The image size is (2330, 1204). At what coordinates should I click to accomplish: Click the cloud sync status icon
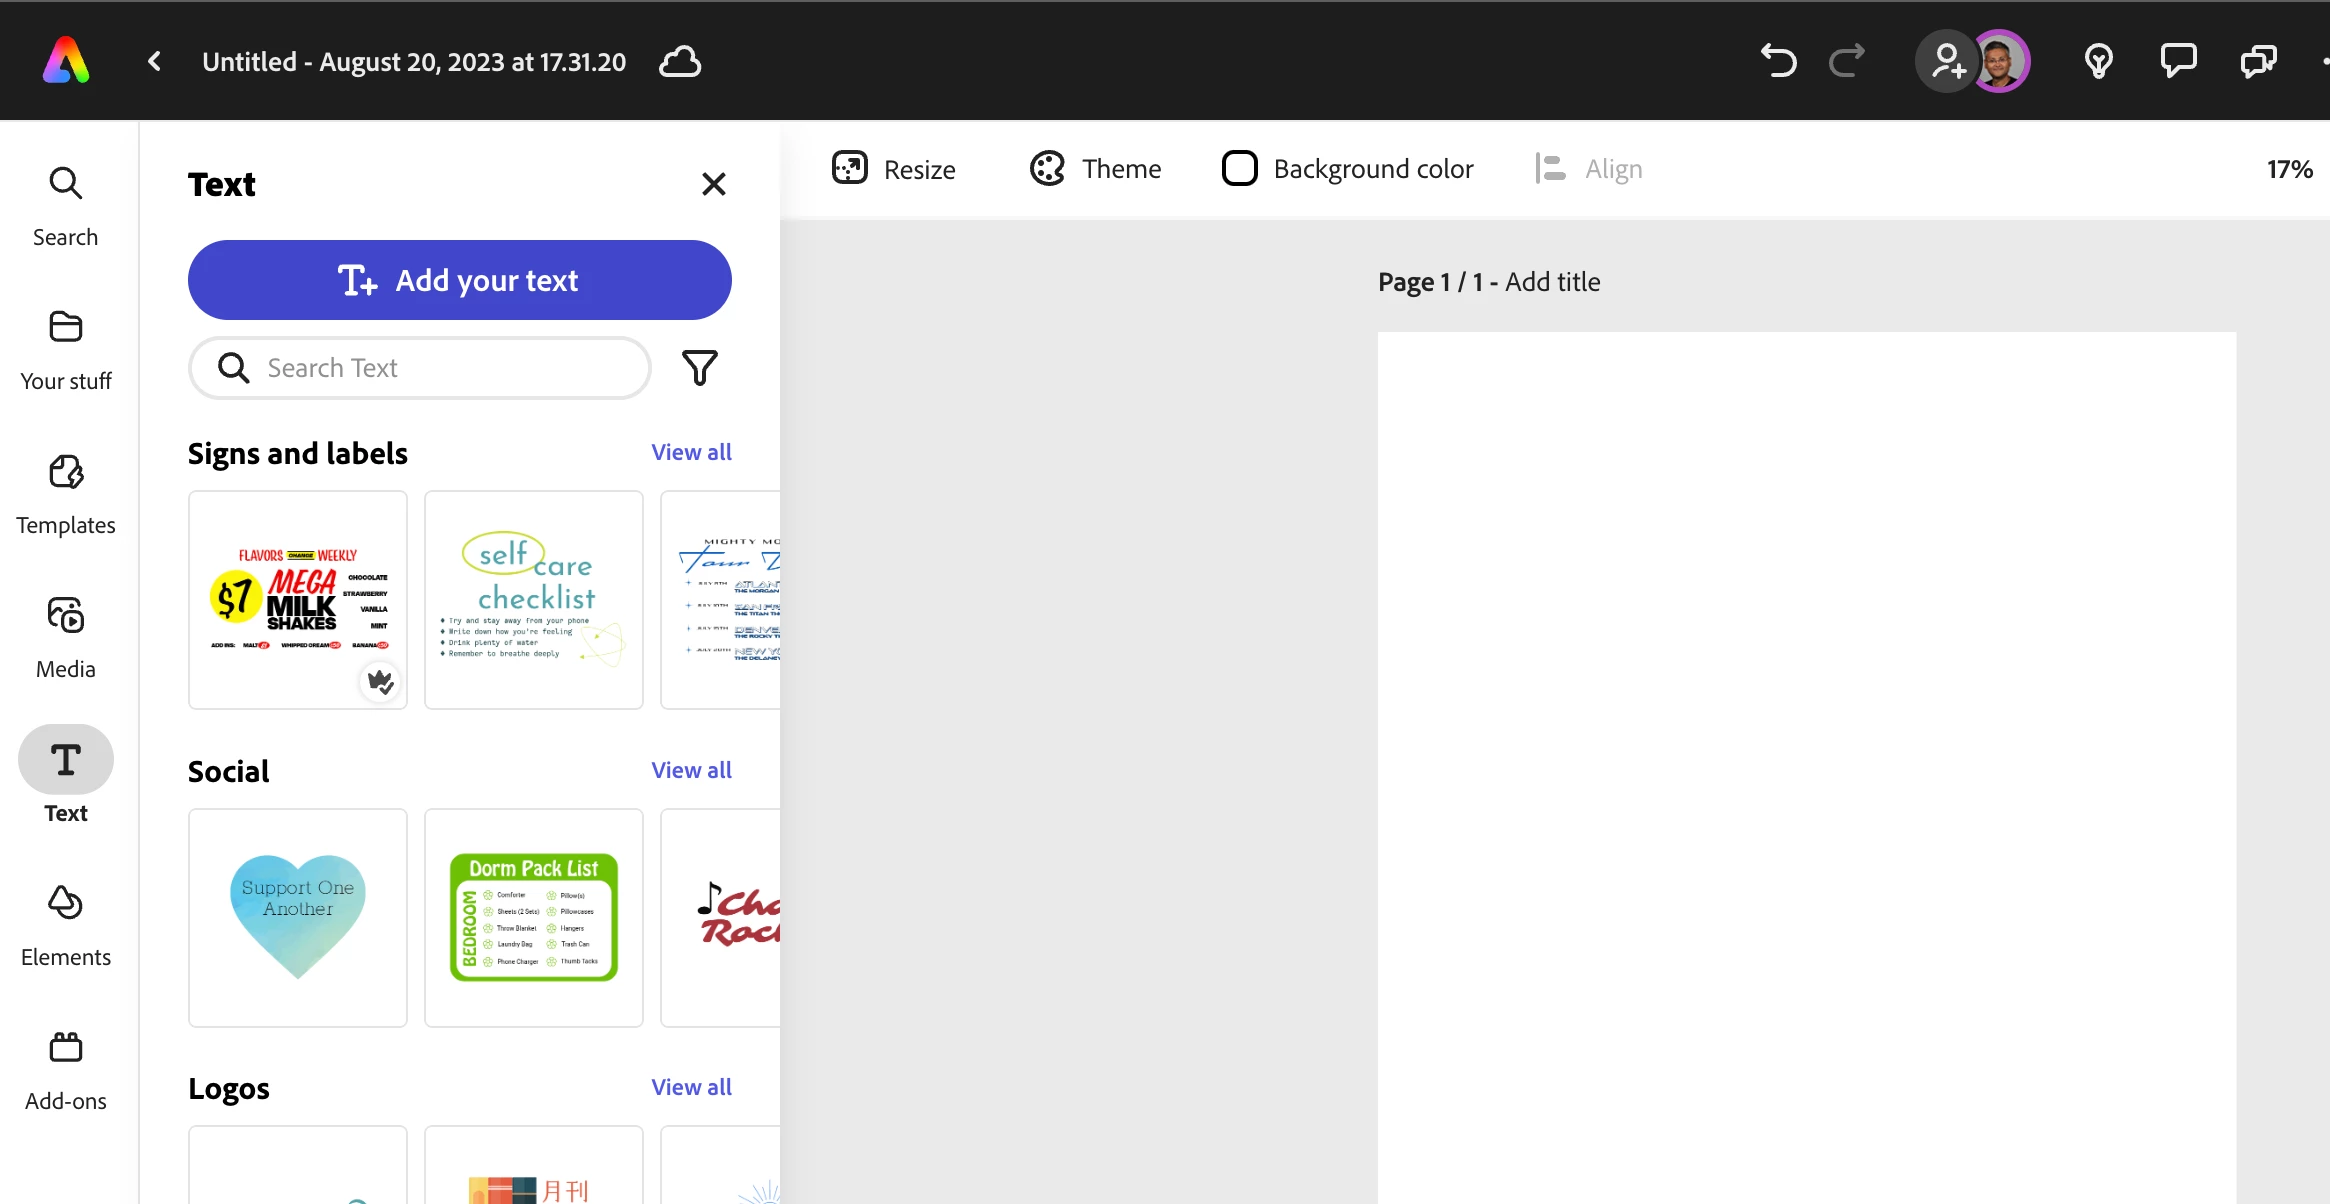pyautogui.click(x=680, y=62)
